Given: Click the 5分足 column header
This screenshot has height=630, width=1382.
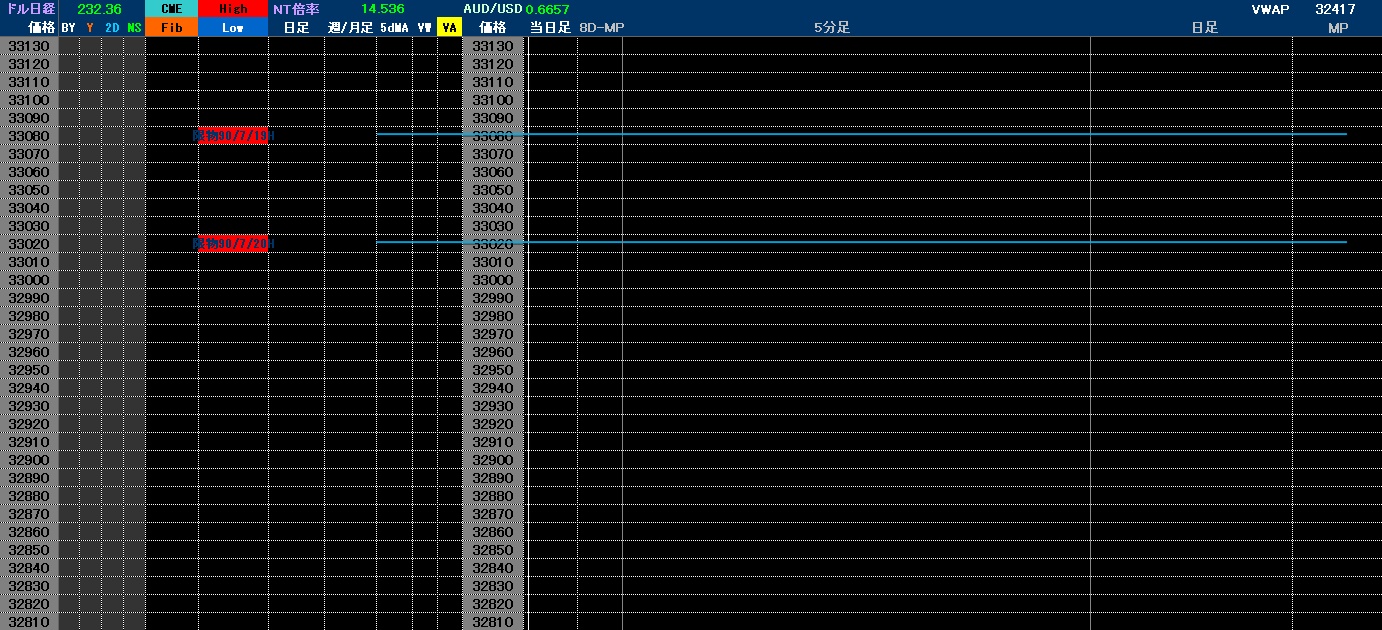Looking at the screenshot, I should click(832, 28).
